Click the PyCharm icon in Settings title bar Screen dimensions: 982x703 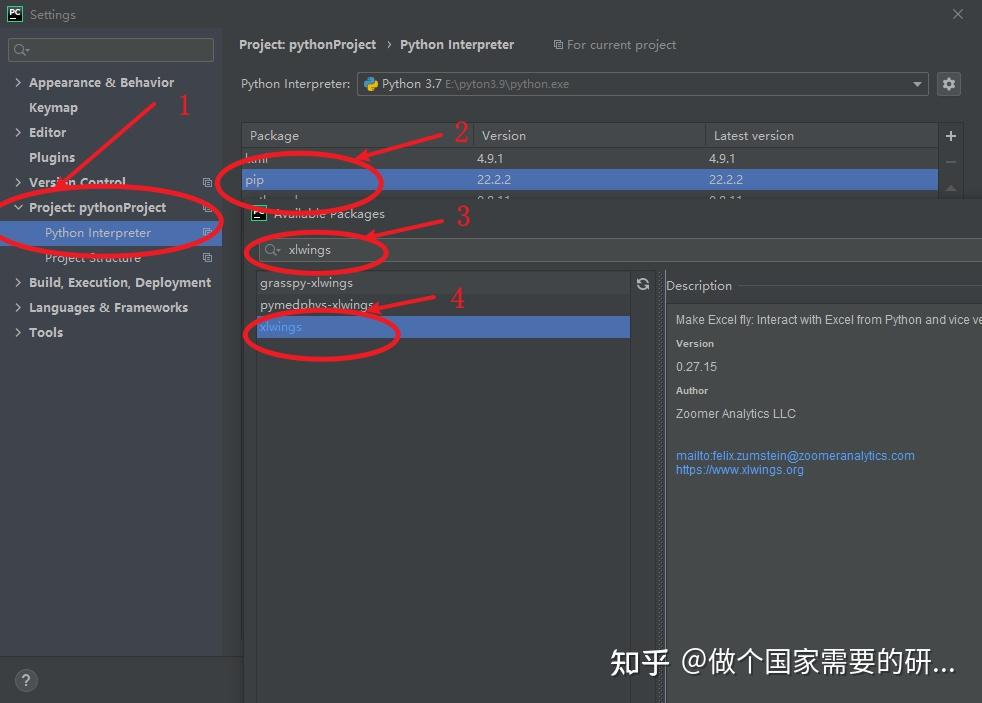pos(15,14)
